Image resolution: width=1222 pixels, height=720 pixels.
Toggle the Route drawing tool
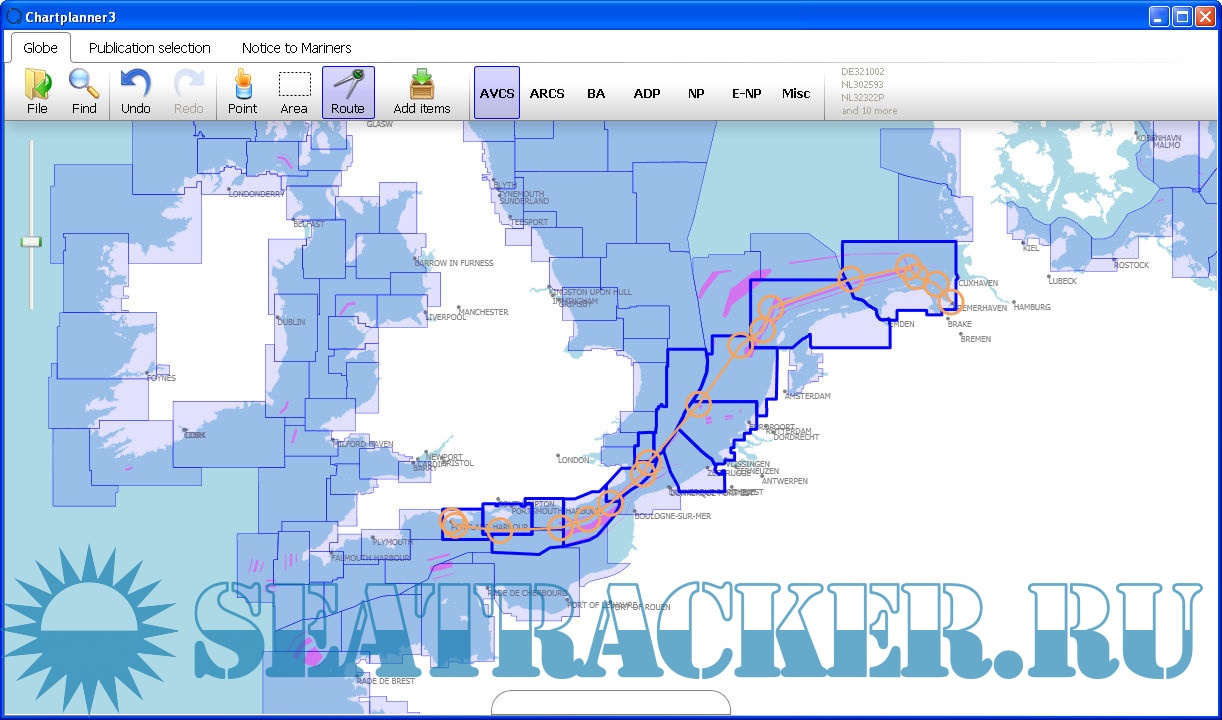pyautogui.click(x=348, y=92)
